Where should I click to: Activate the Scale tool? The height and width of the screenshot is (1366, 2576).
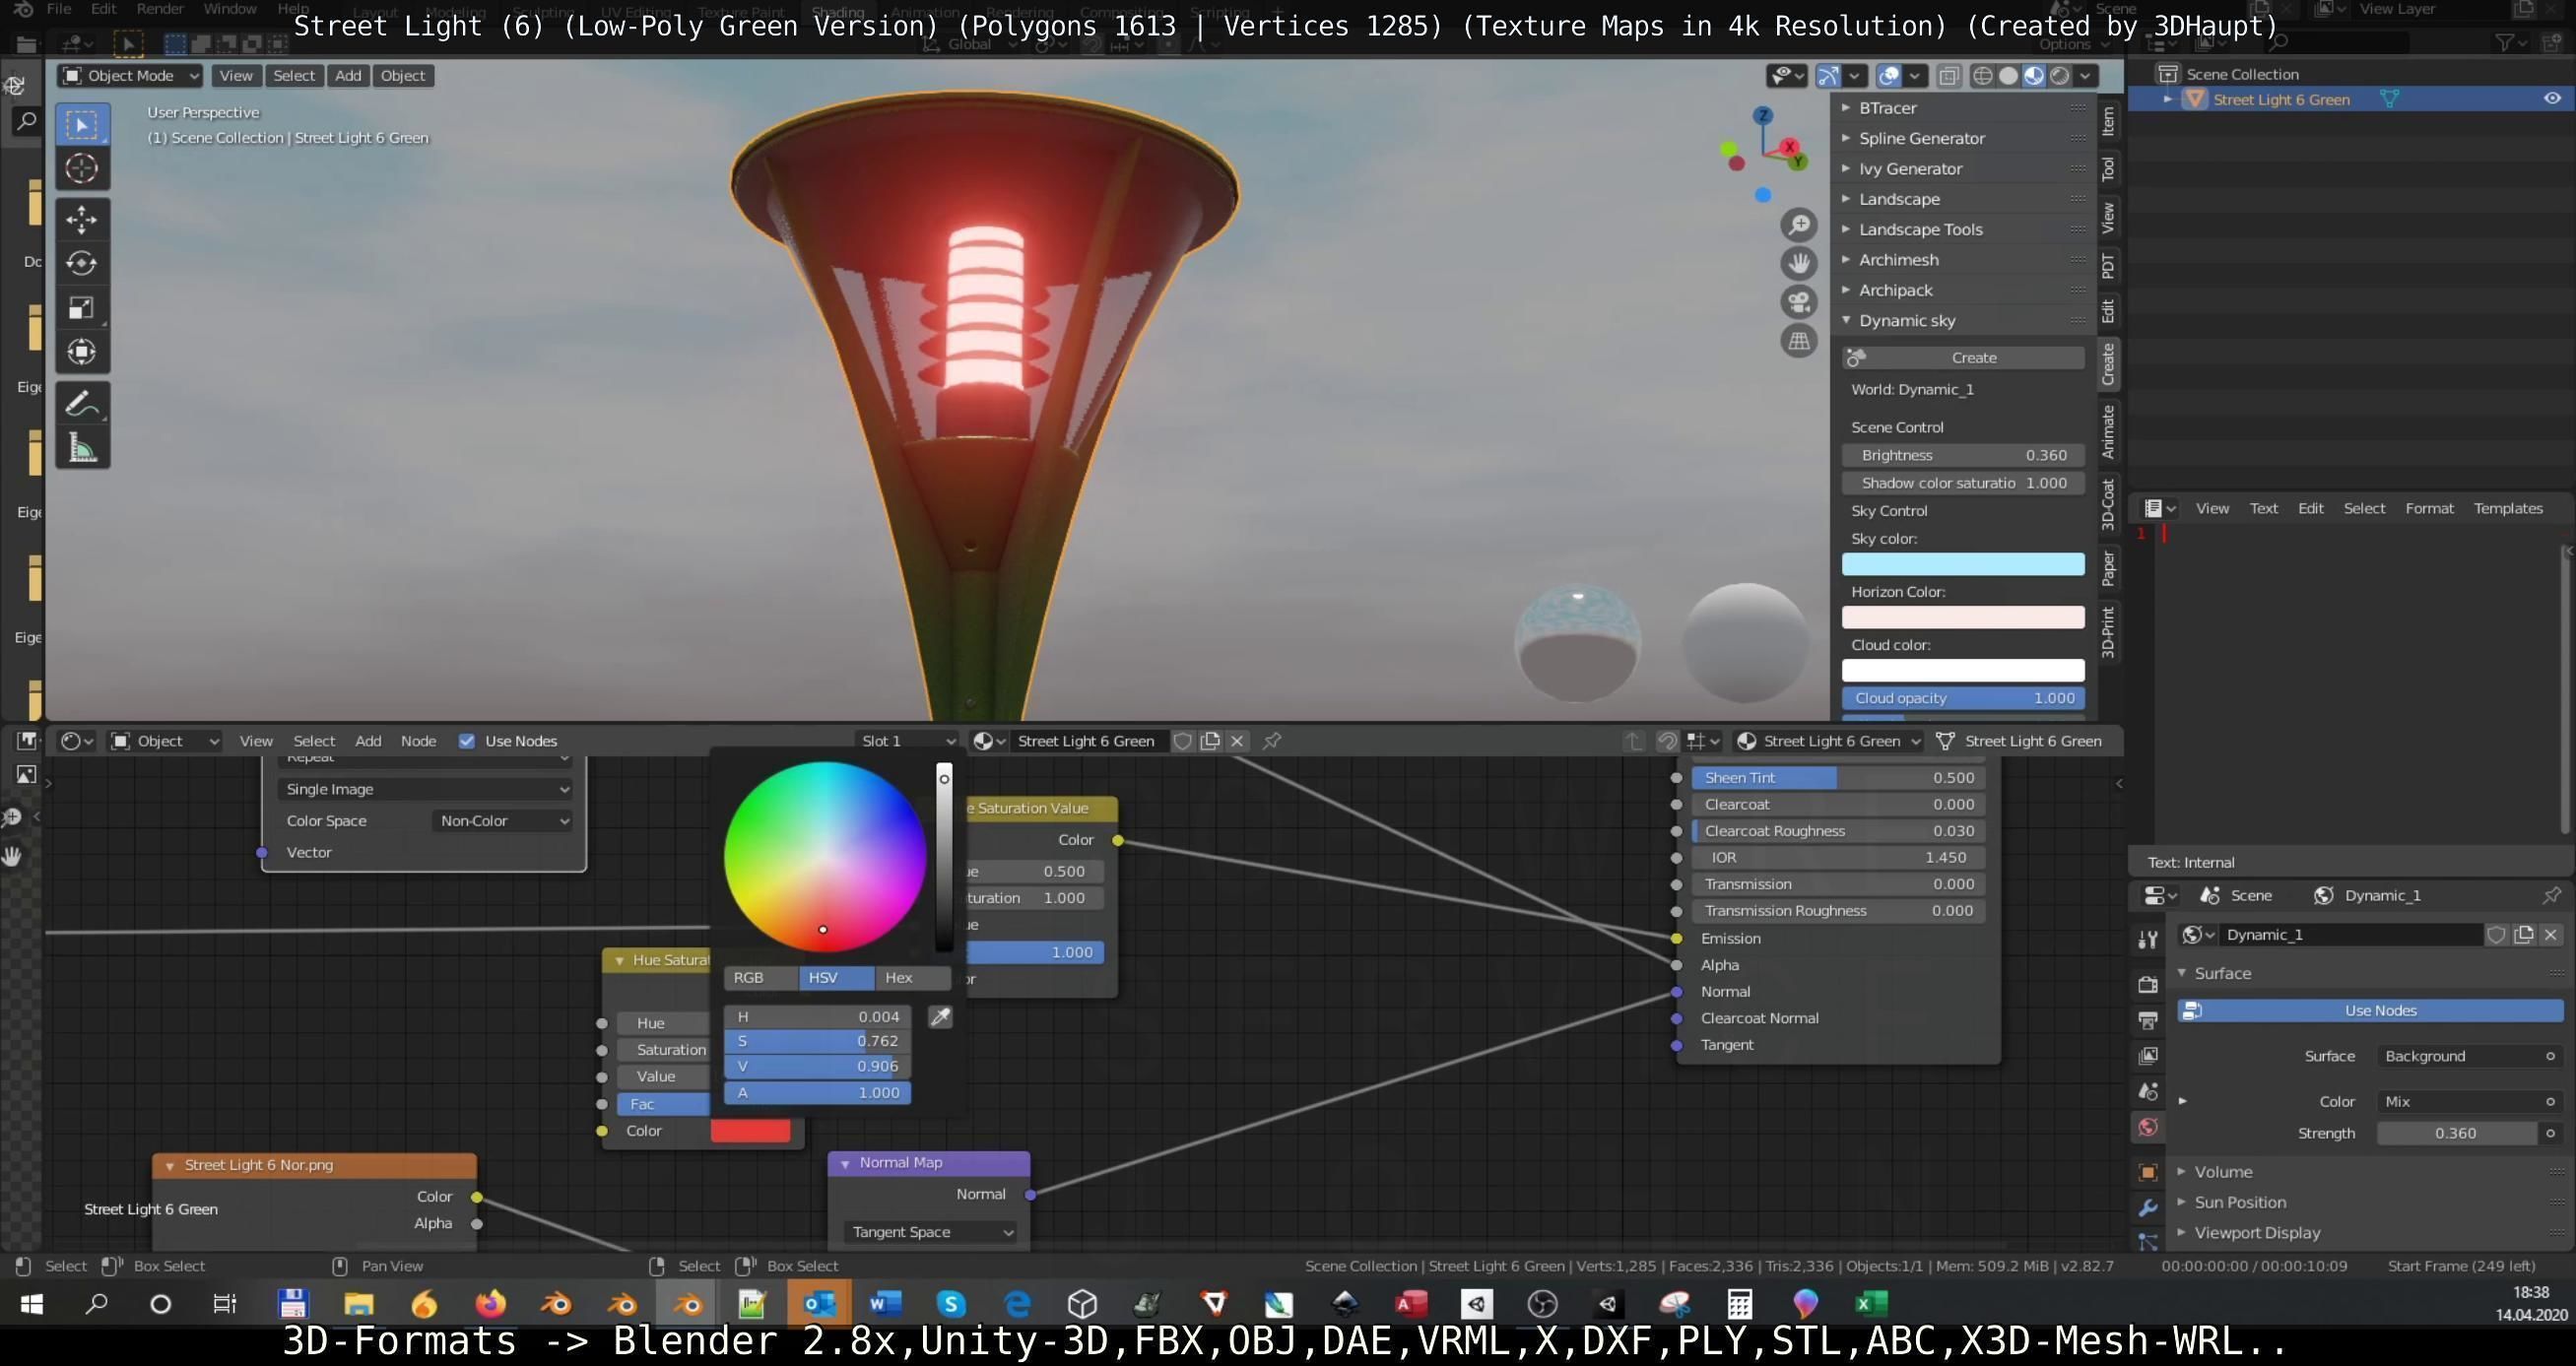tap(81, 307)
